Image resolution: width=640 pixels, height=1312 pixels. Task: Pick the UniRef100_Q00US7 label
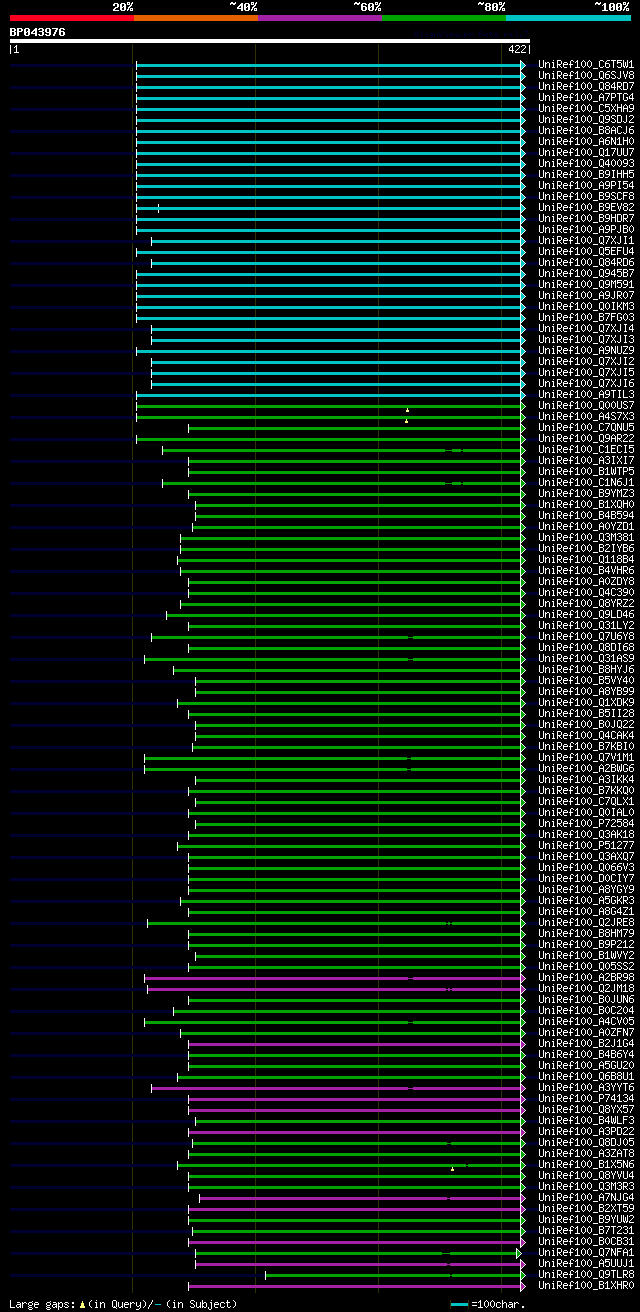[586, 405]
